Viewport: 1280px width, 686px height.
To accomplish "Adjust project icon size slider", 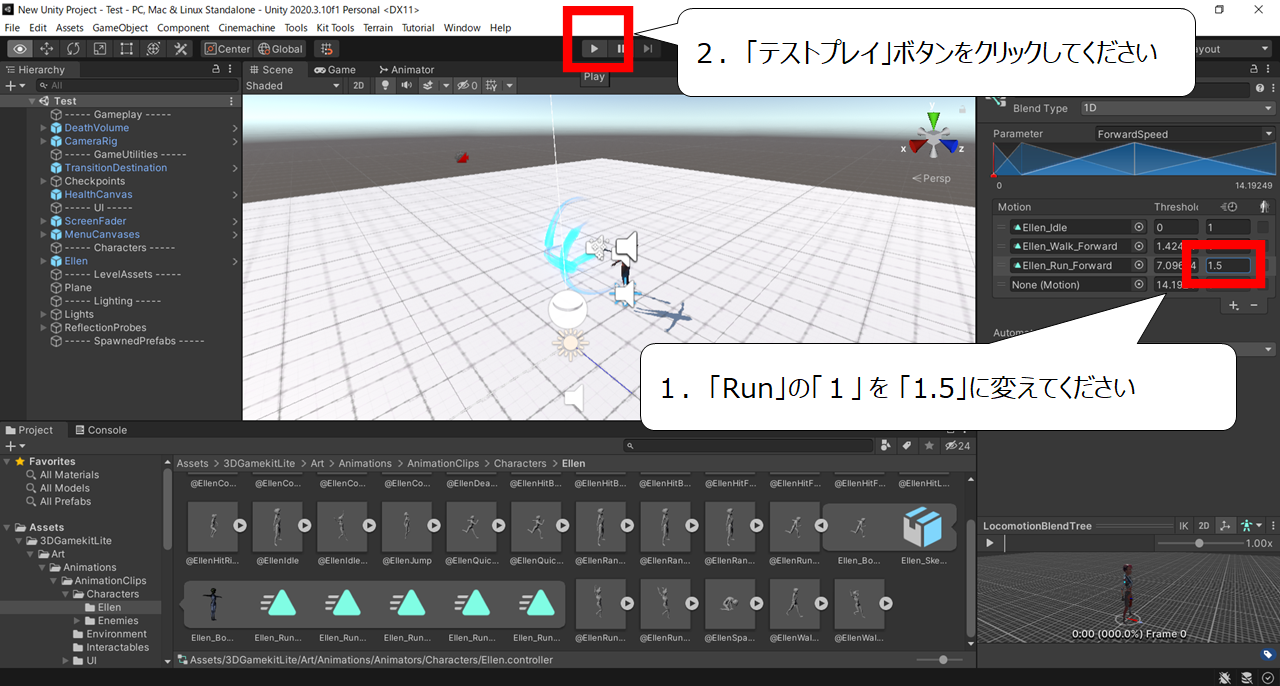I will [x=944, y=660].
